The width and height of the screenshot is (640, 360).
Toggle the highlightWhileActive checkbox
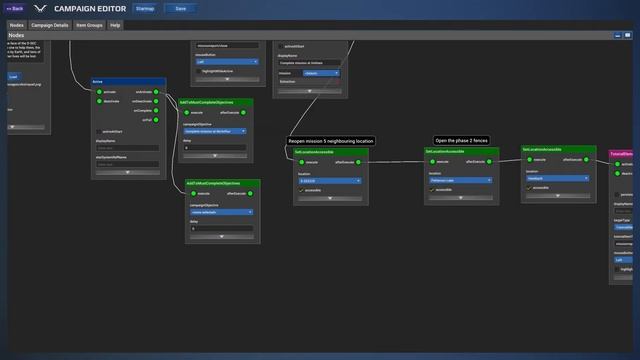point(198,71)
